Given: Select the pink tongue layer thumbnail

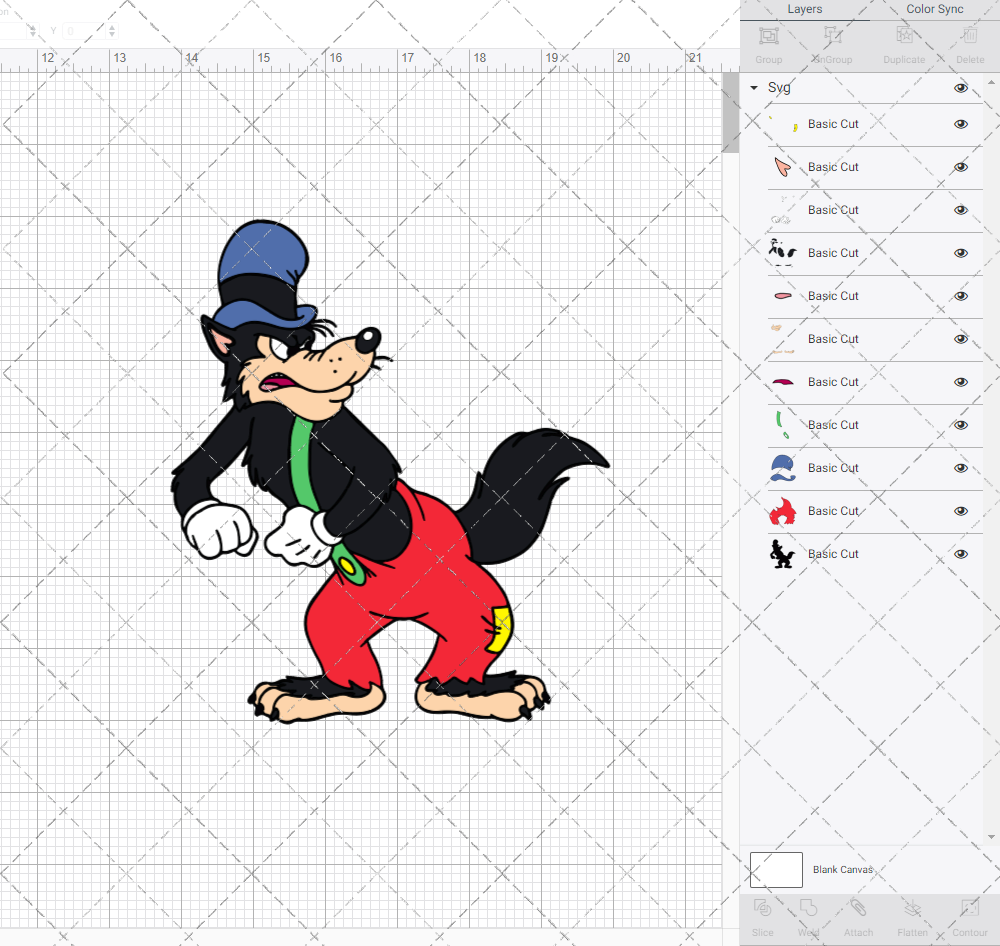Looking at the screenshot, I should point(783,296).
